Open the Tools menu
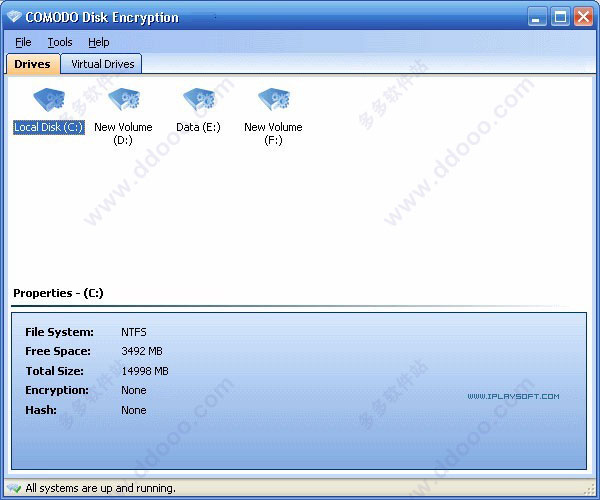Image resolution: width=600 pixels, height=500 pixels. click(60, 42)
